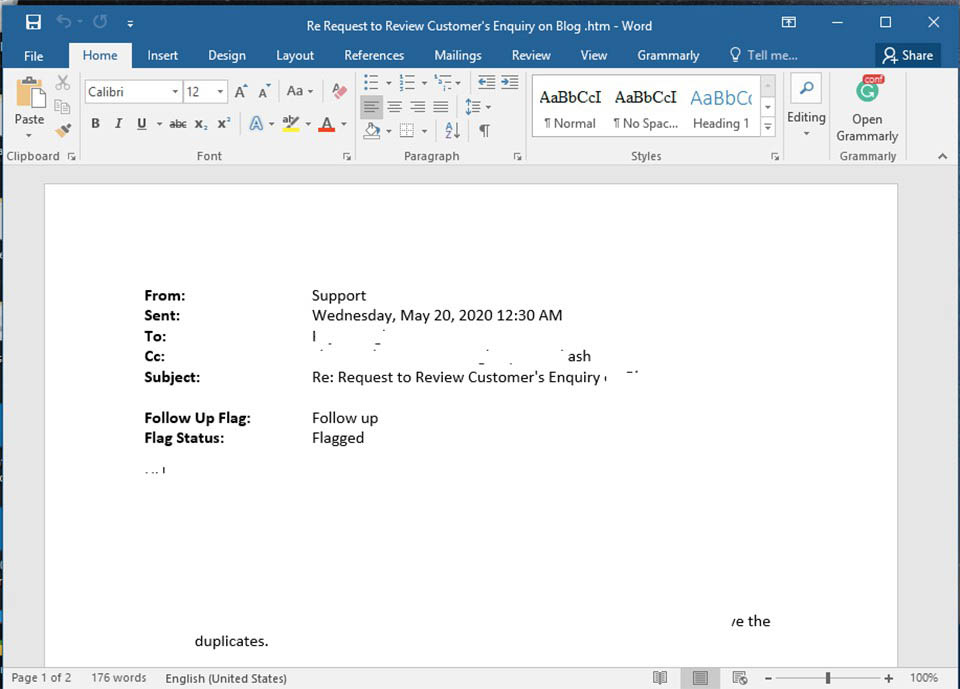Select the Format Painter brush
The image size is (960, 689).
(62, 130)
